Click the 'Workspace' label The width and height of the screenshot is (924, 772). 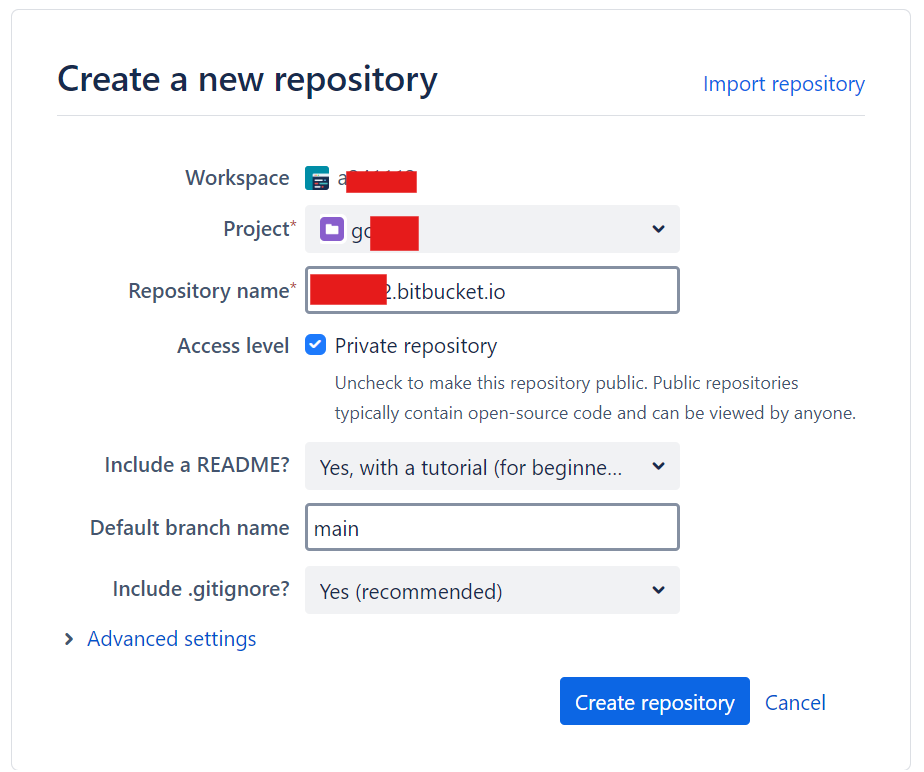click(x=237, y=177)
